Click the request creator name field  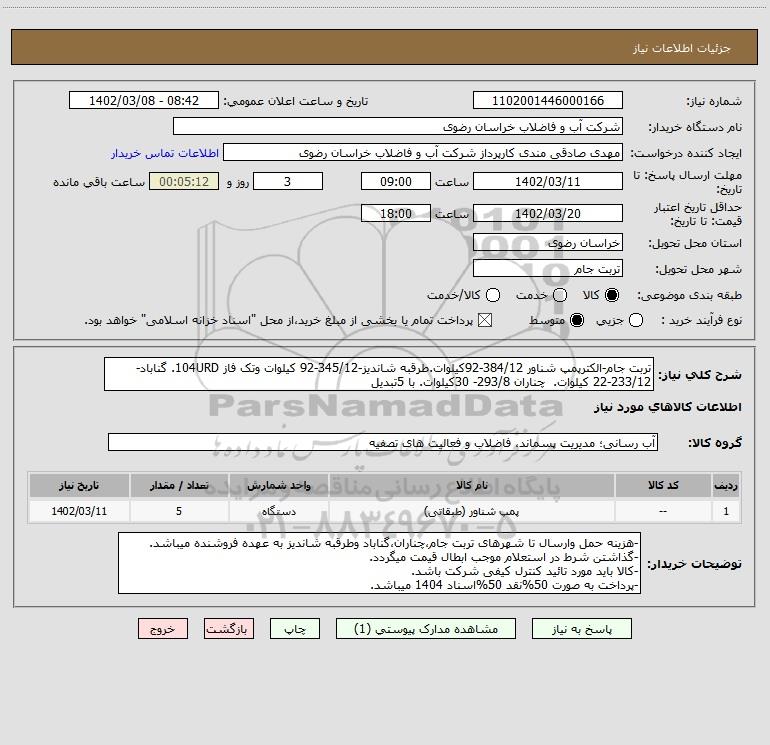(423, 152)
